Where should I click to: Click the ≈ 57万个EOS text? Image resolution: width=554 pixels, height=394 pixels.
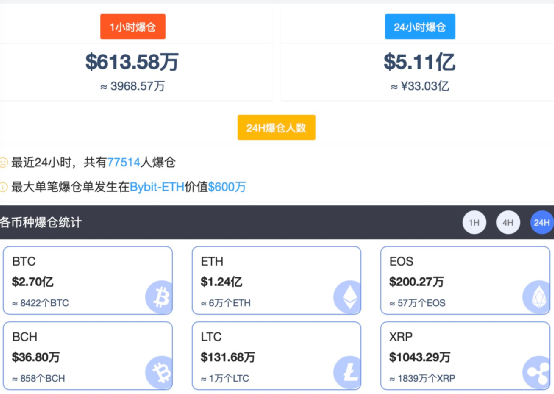[417, 303]
